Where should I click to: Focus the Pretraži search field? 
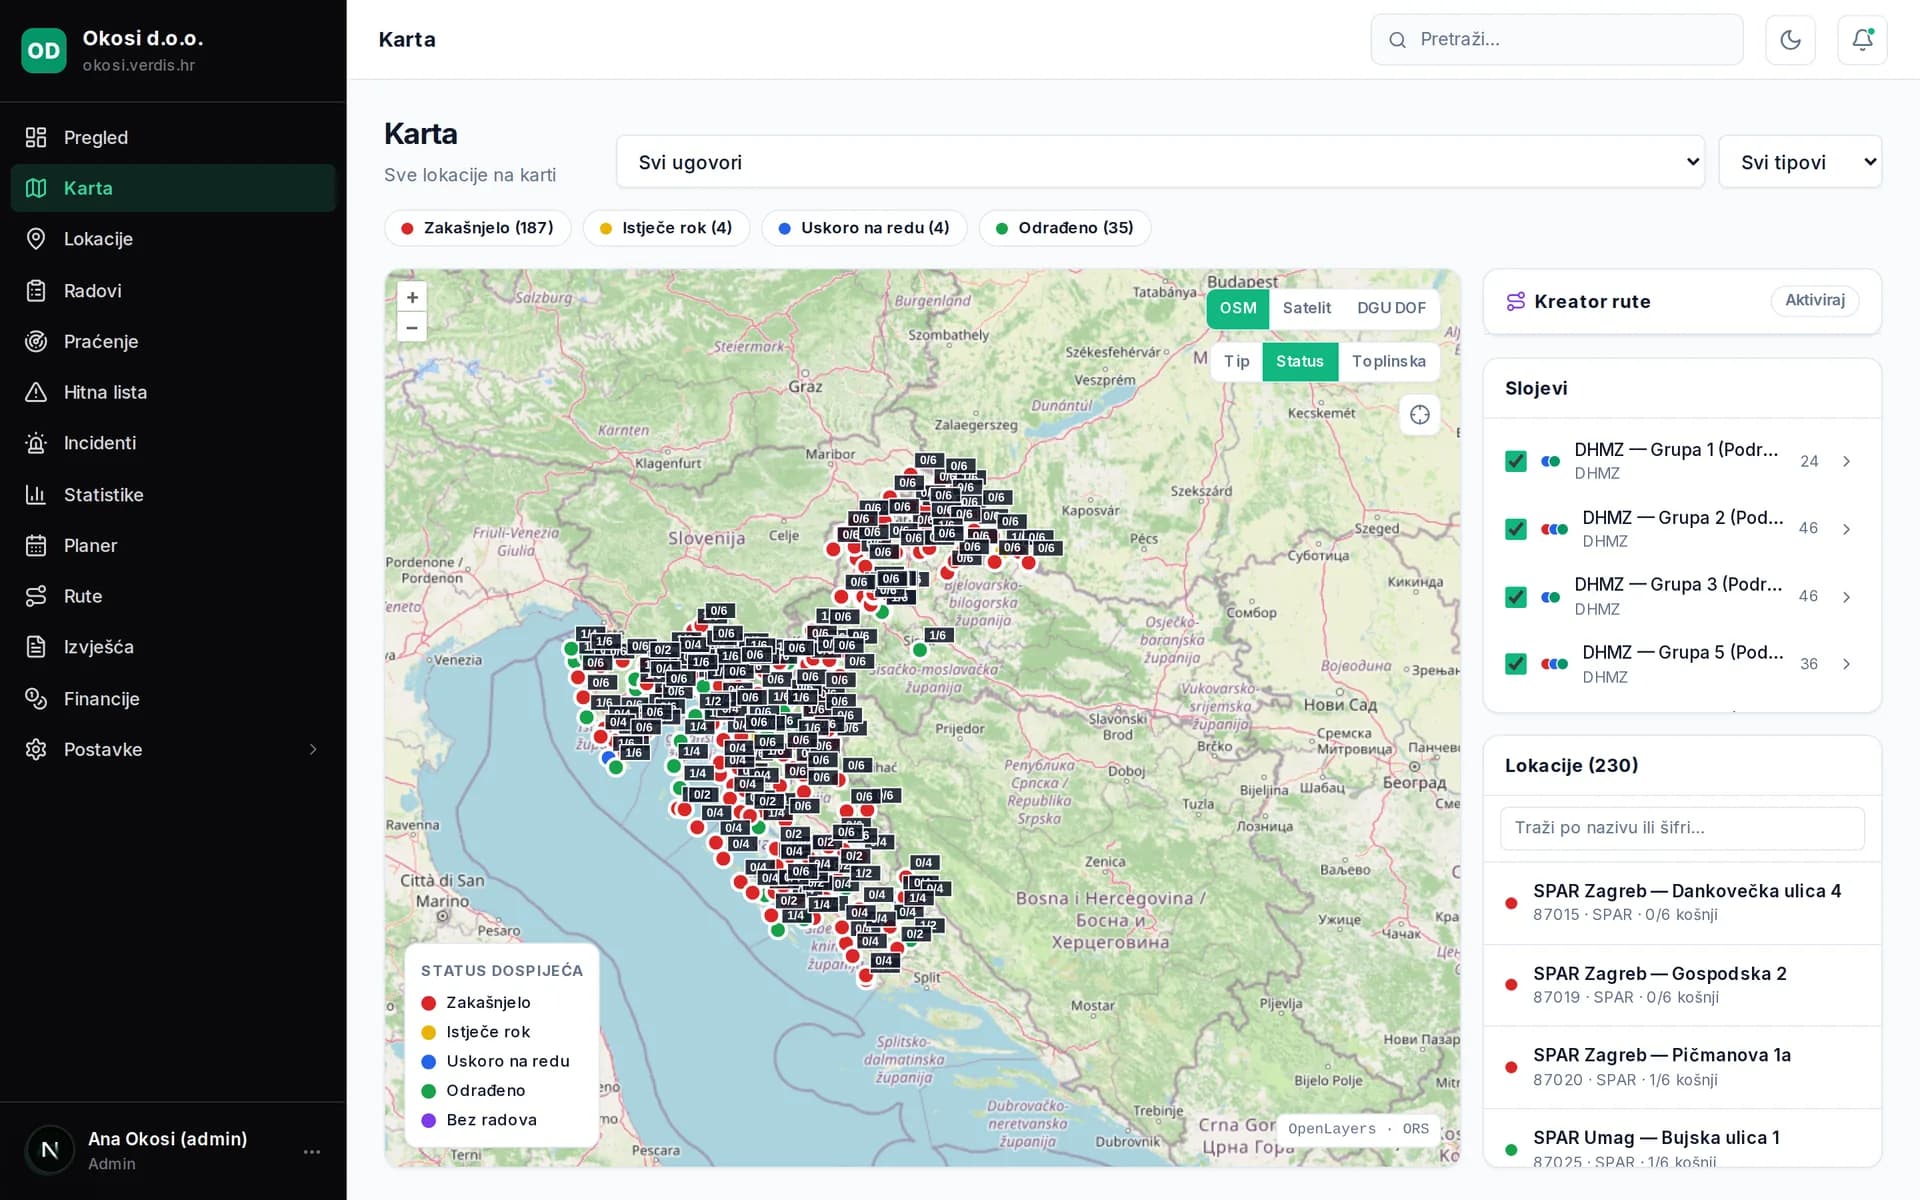coord(1557,40)
